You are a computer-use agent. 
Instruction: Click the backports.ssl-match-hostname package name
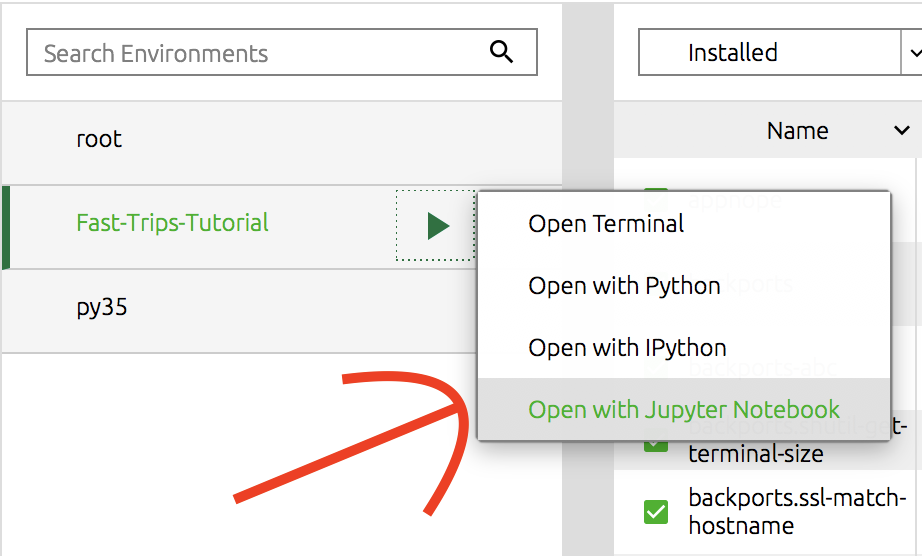[796, 511]
